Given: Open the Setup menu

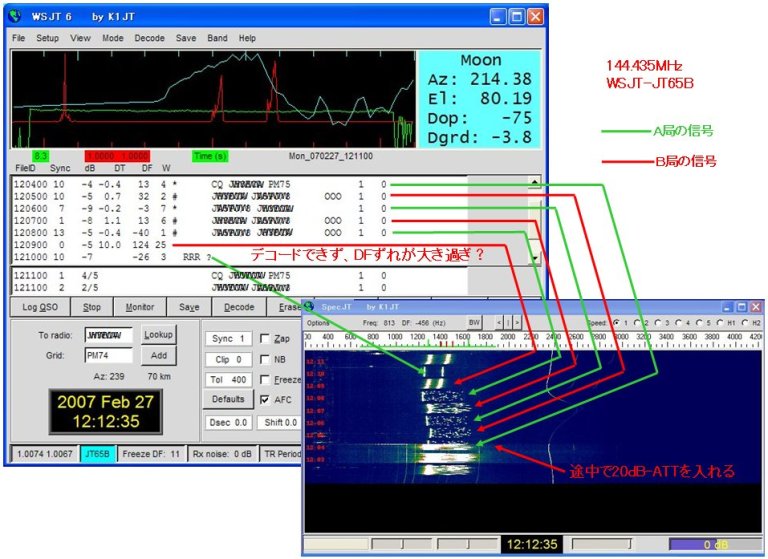Looking at the screenshot, I should click(x=47, y=38).
